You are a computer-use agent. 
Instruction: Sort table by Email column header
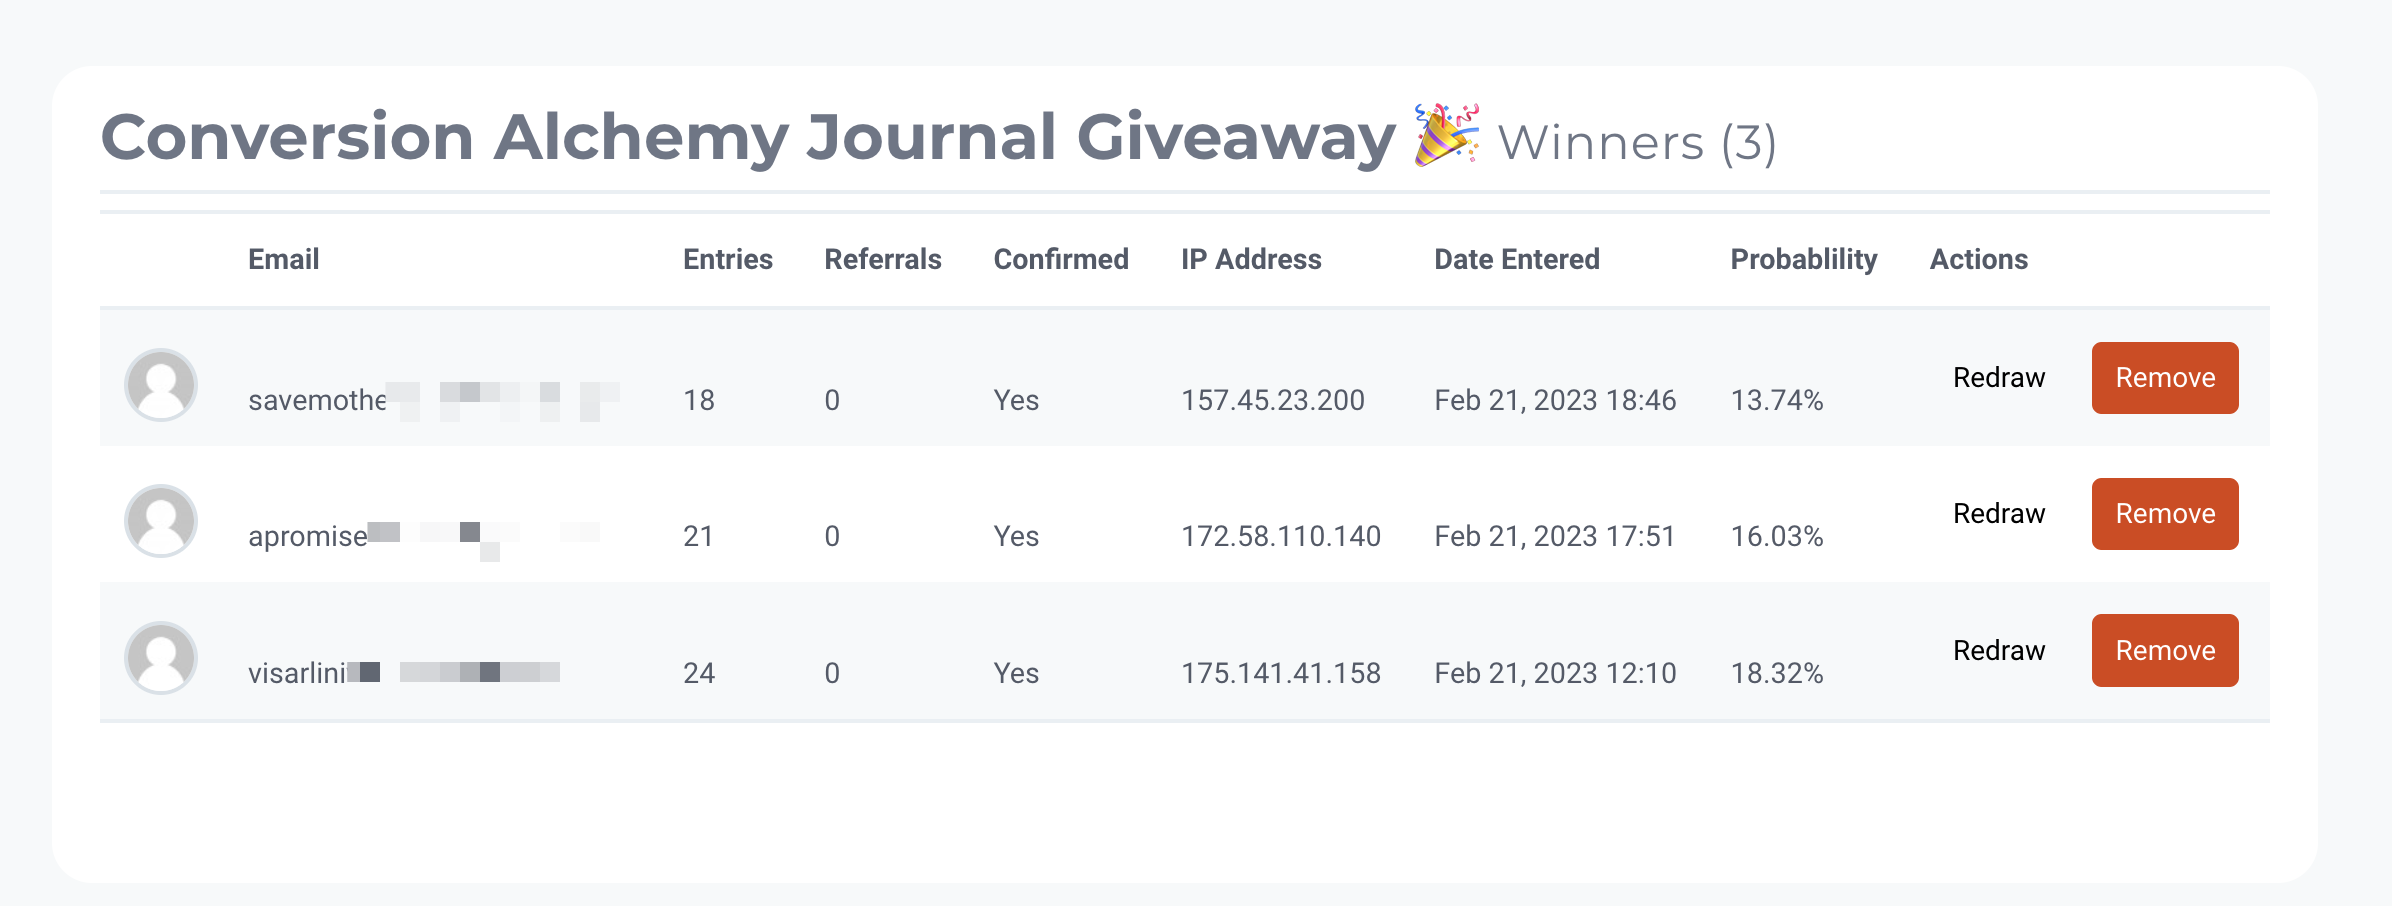click(284, 260)
